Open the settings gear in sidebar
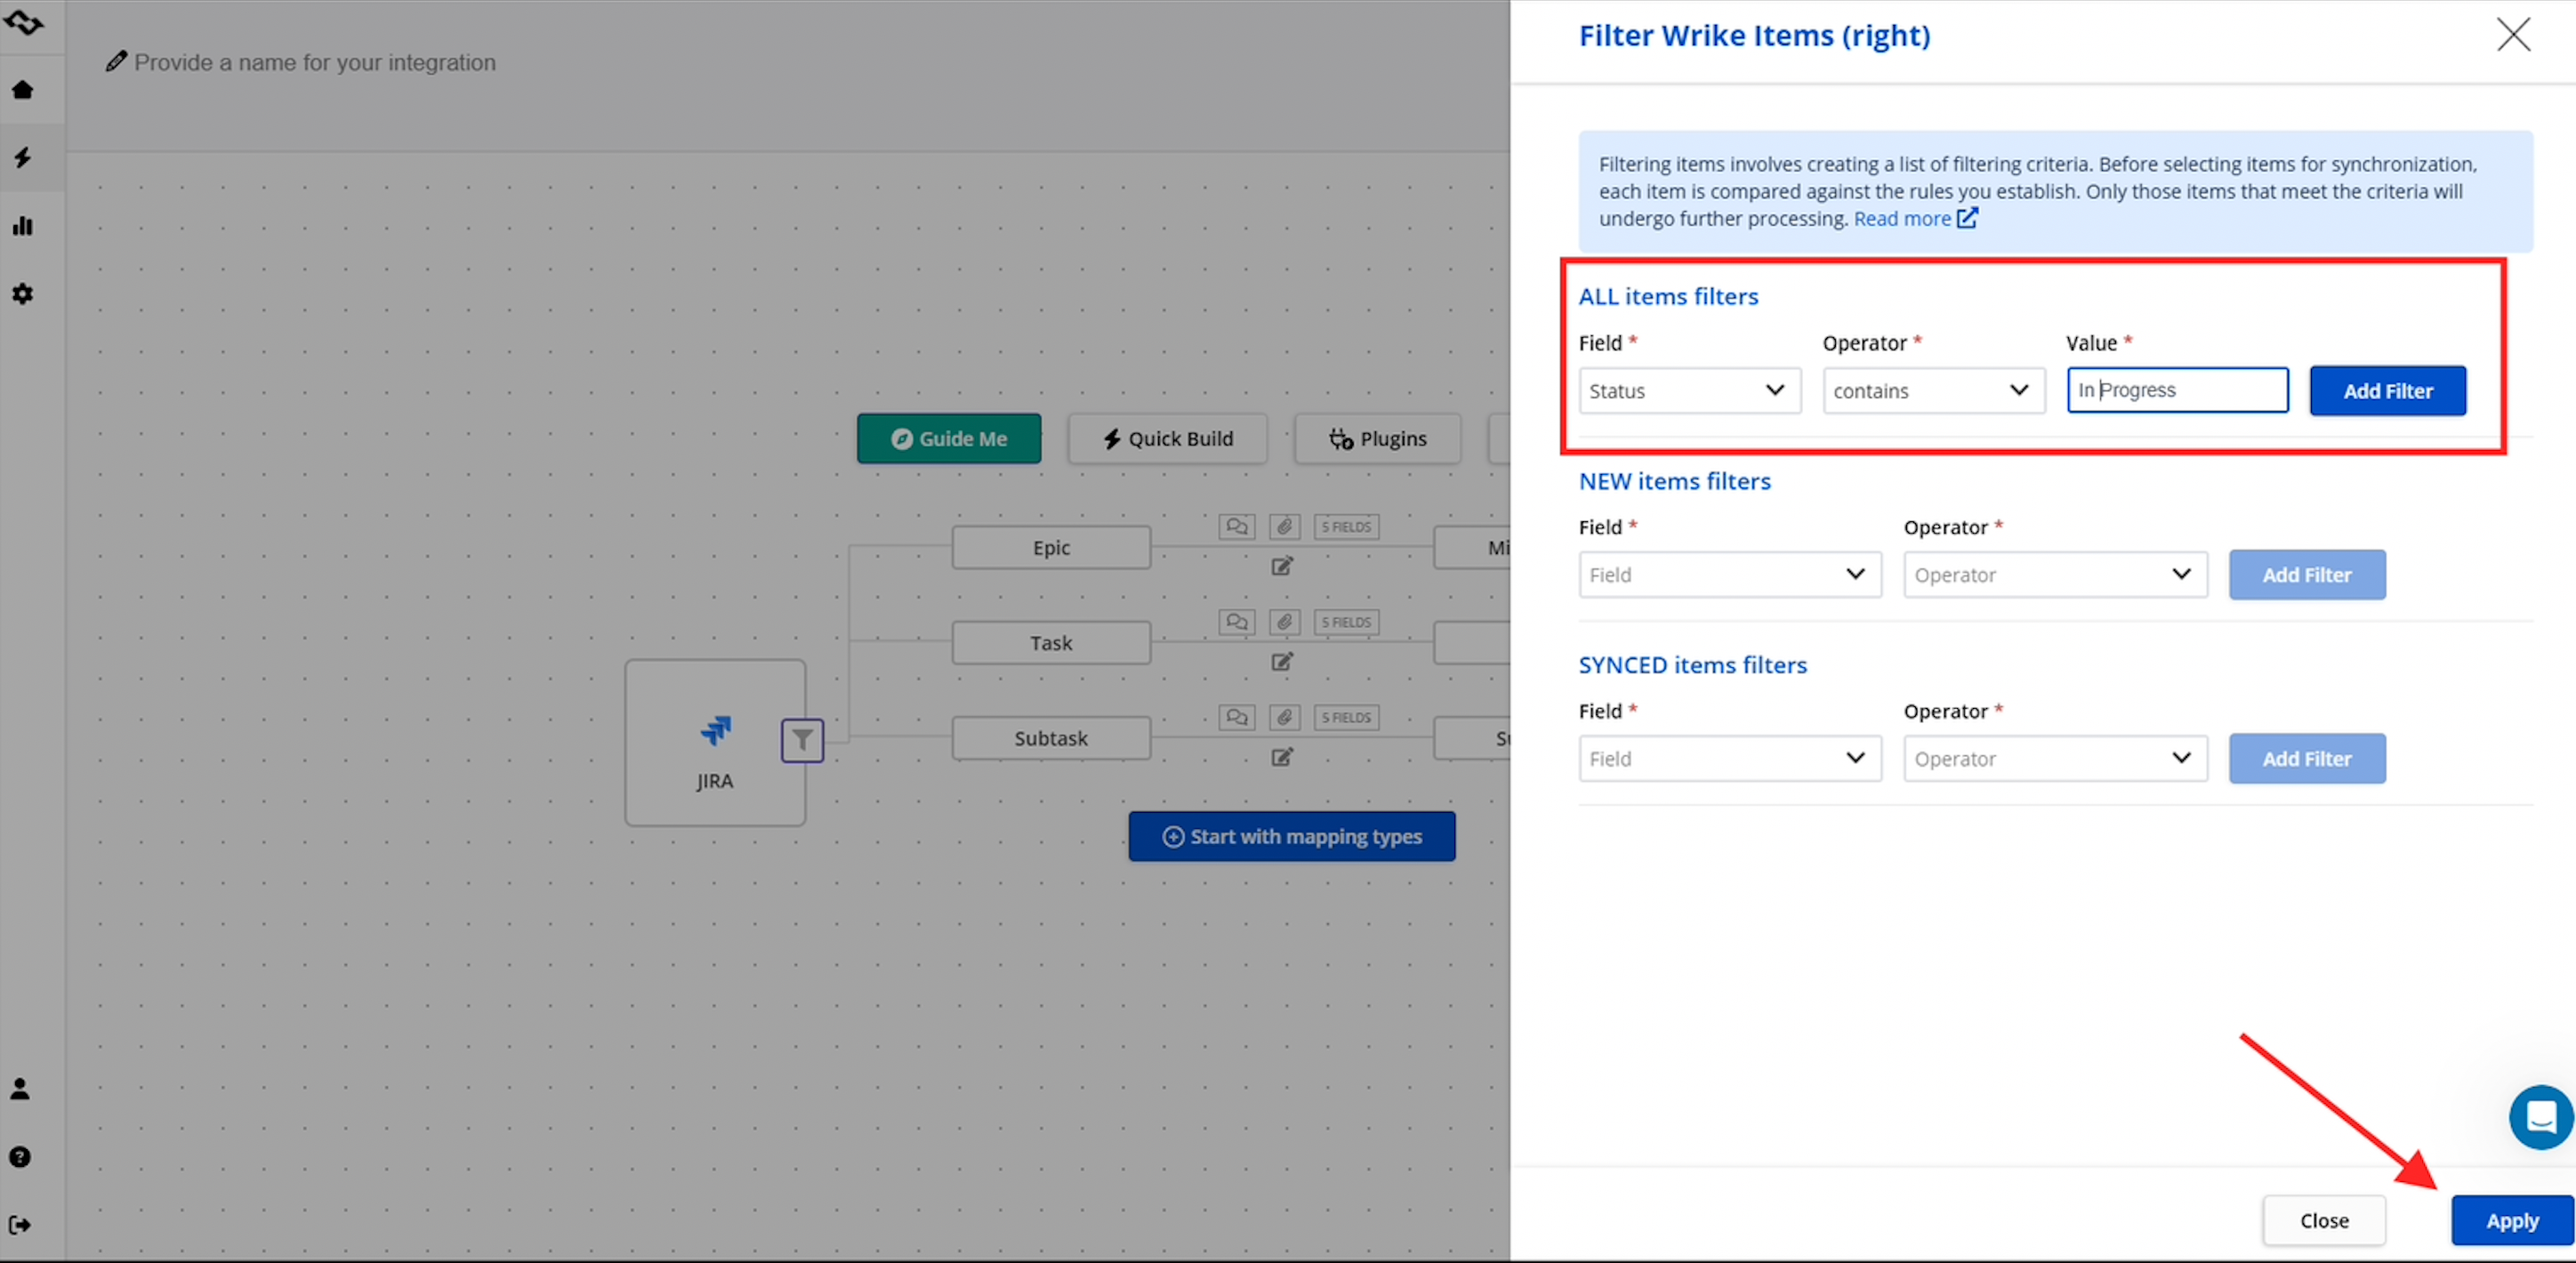Image resolution: width=2576 pixels, height=1263 pixels. (22, 294)
